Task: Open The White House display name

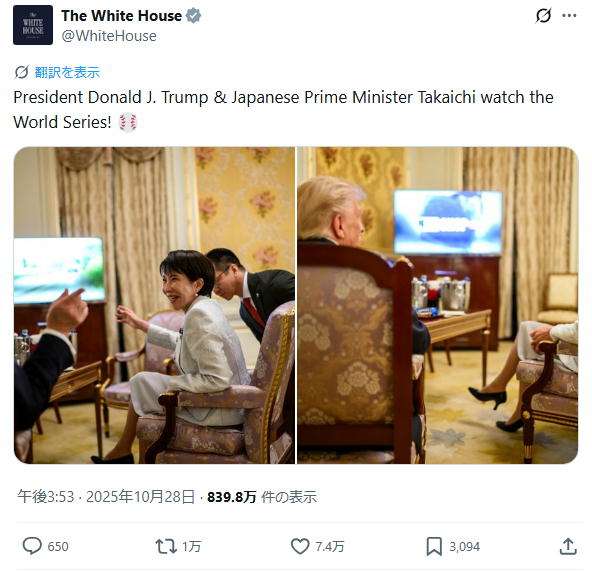Action: pos(122,16)
